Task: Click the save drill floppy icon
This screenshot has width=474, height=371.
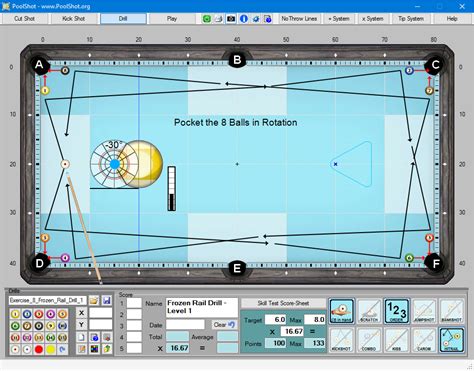Action: click(x=107, y=301)
